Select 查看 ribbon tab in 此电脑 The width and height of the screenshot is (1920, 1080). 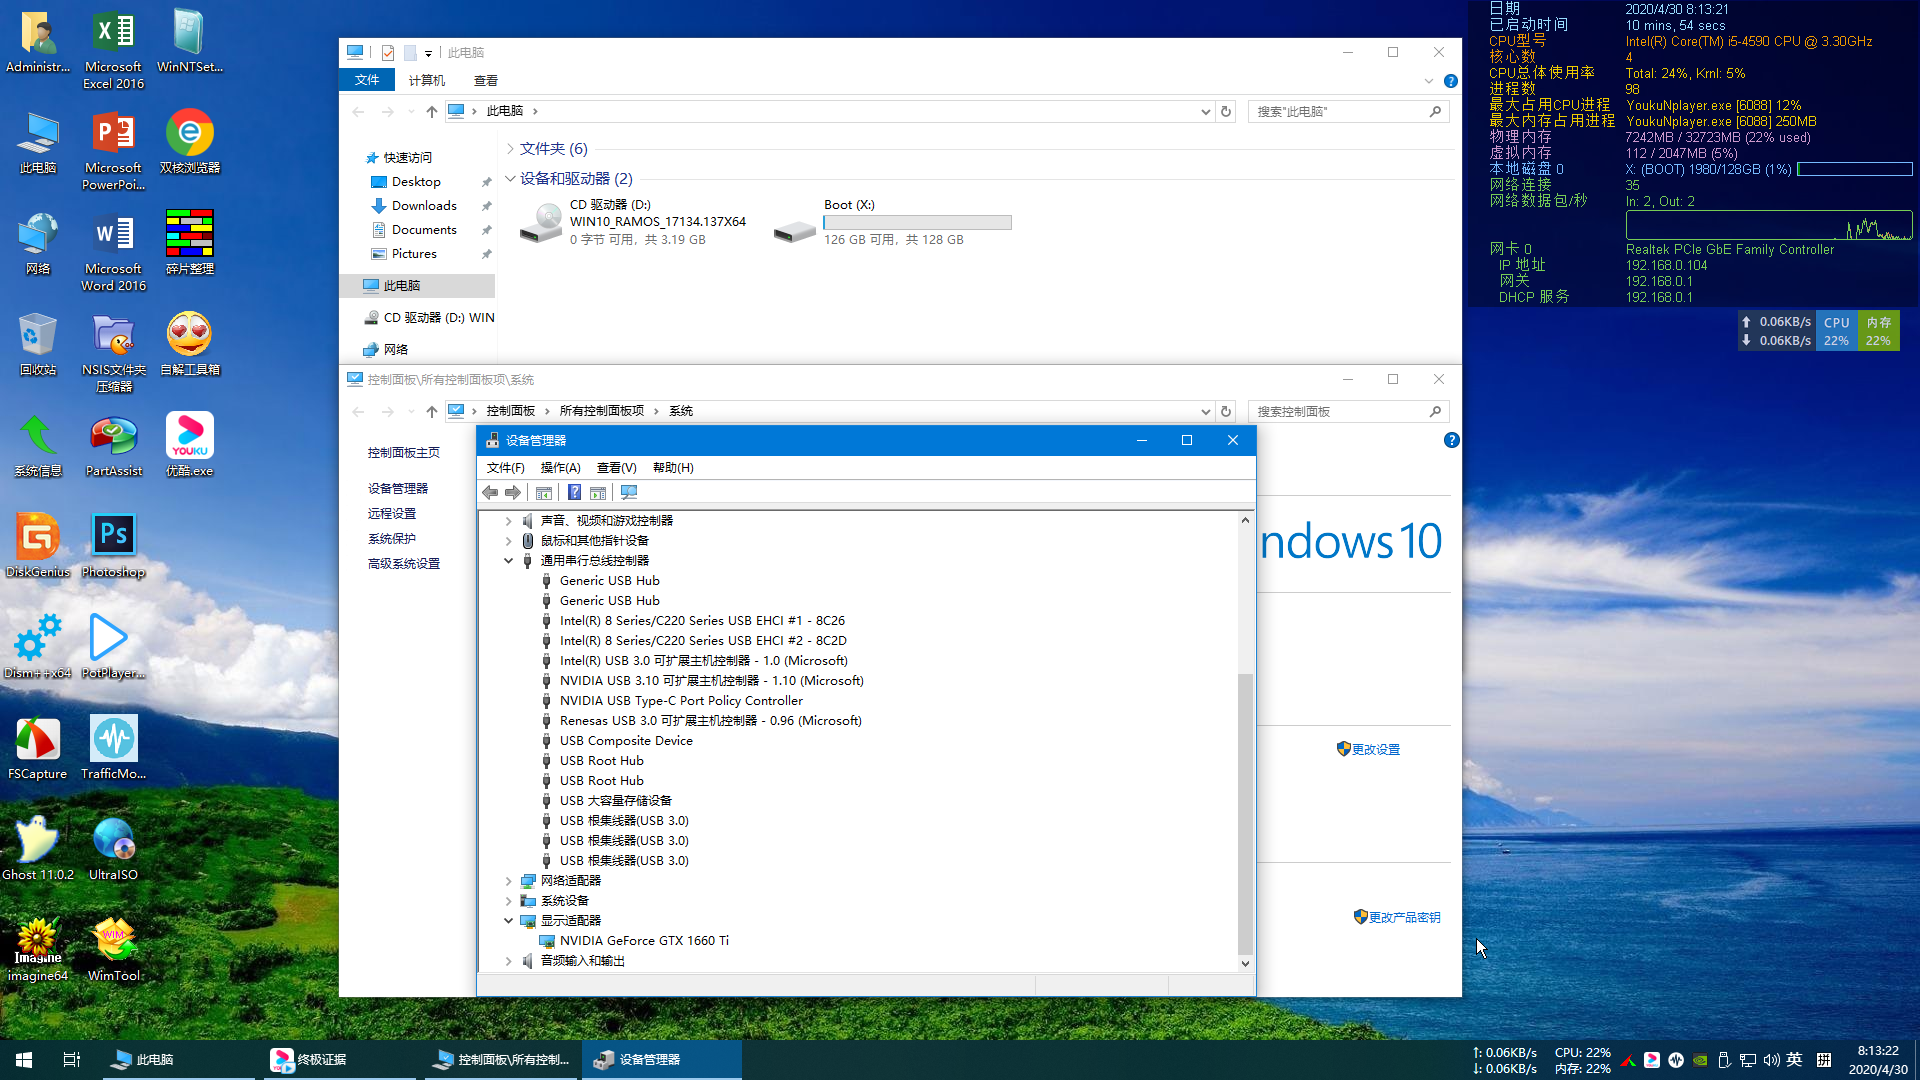click(486, 80)
